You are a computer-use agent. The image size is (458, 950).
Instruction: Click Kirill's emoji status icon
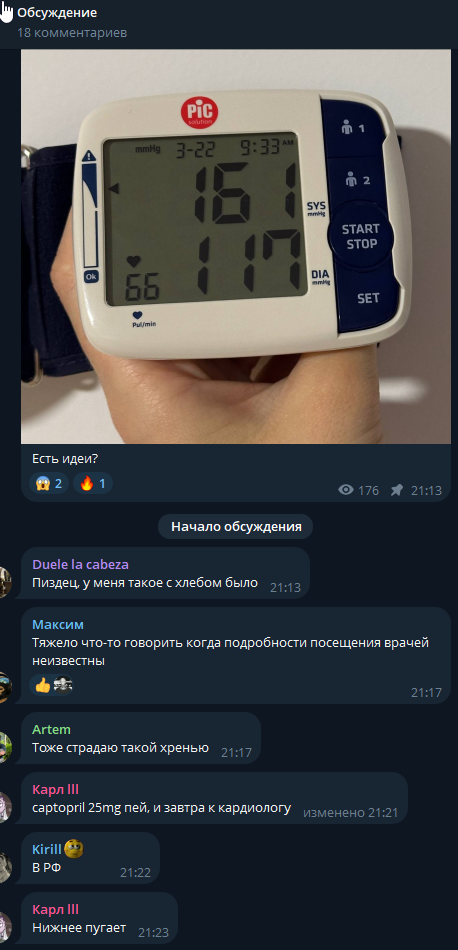tap(73, 848)
